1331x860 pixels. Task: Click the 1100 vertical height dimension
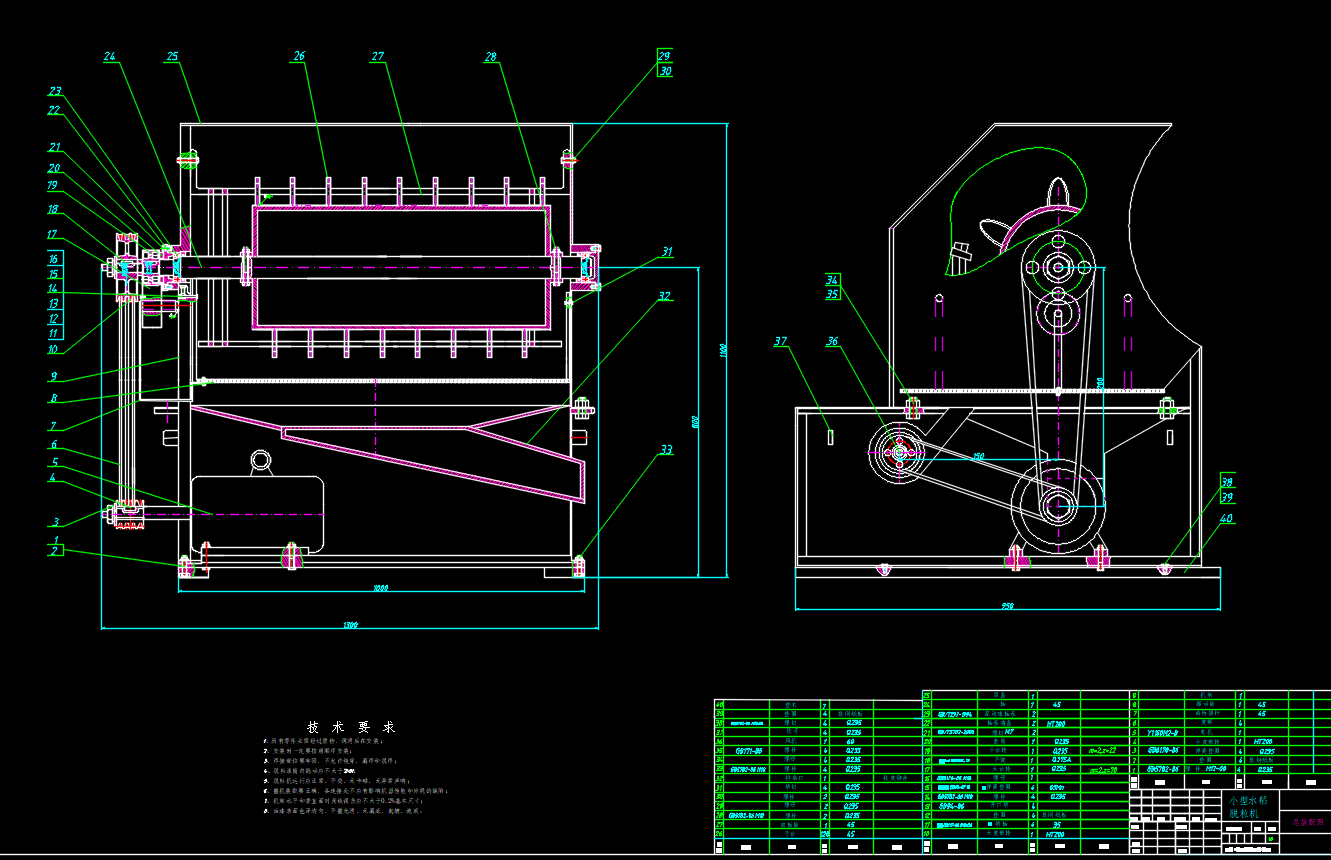coord(722,350)
